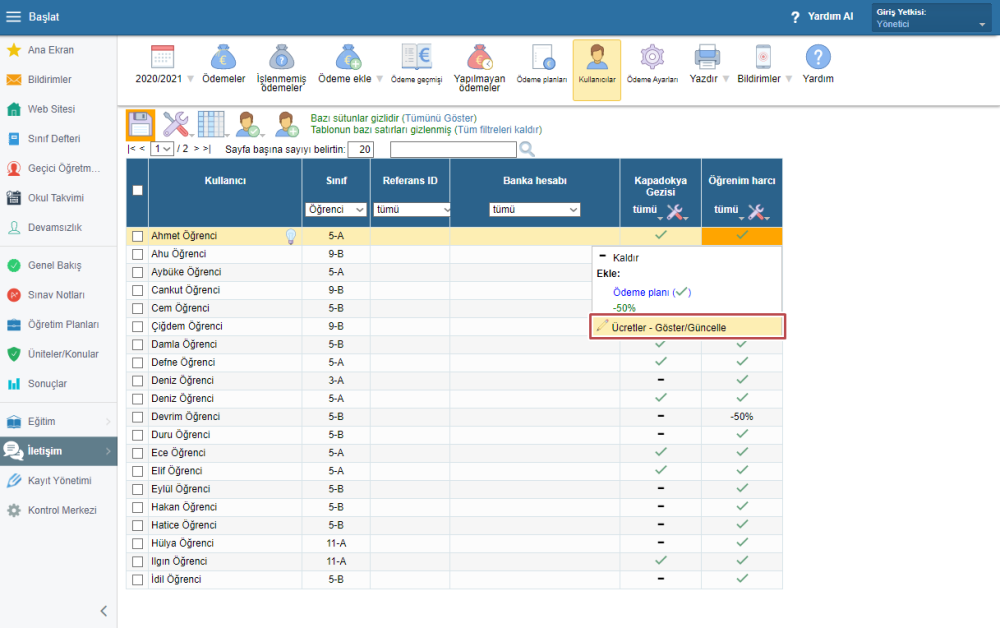Screen dimensions: 1000x628
Task: Click the Yazdır printer icon
Action: [708, 58]
